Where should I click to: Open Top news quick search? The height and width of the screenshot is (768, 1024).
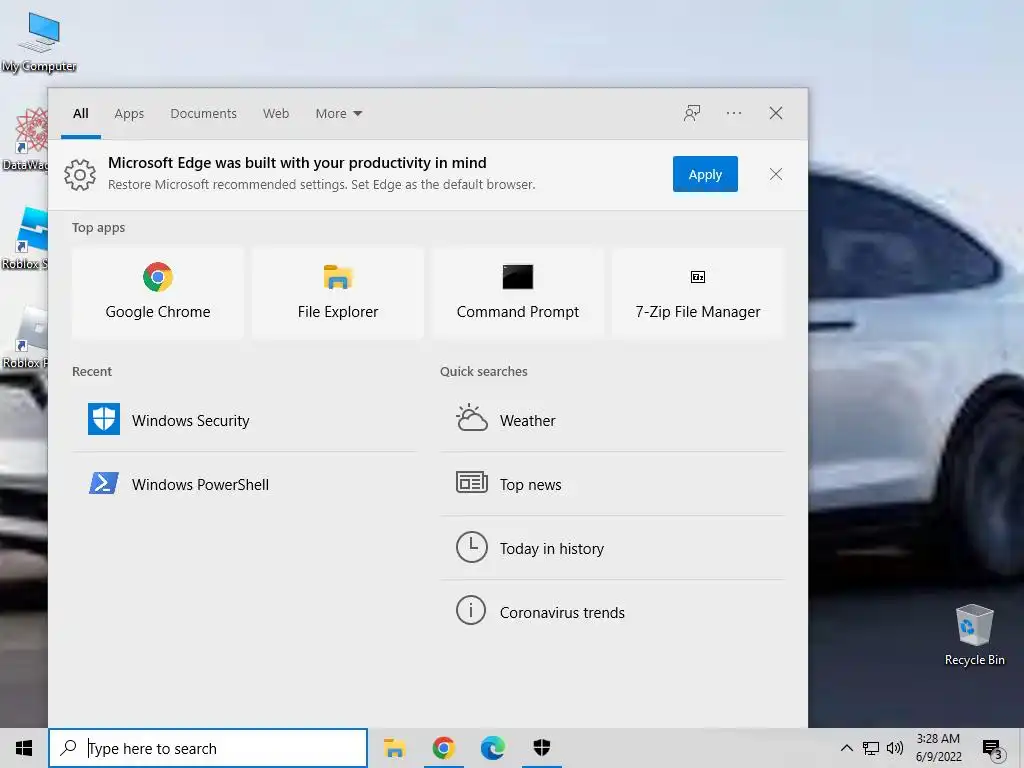[612, 484]
